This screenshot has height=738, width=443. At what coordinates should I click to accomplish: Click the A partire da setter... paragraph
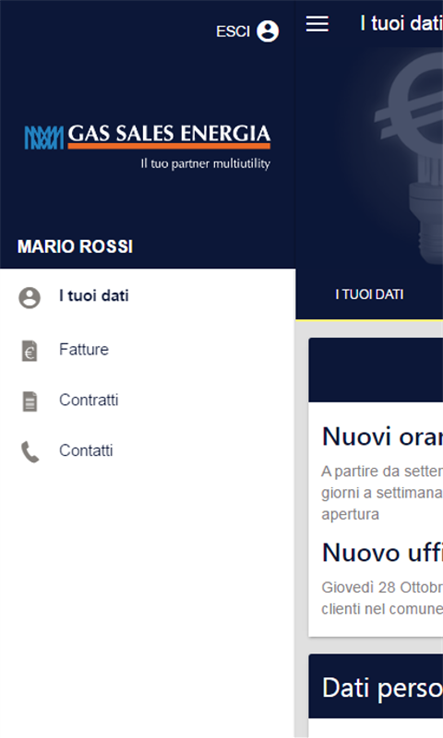pos(382,493)
